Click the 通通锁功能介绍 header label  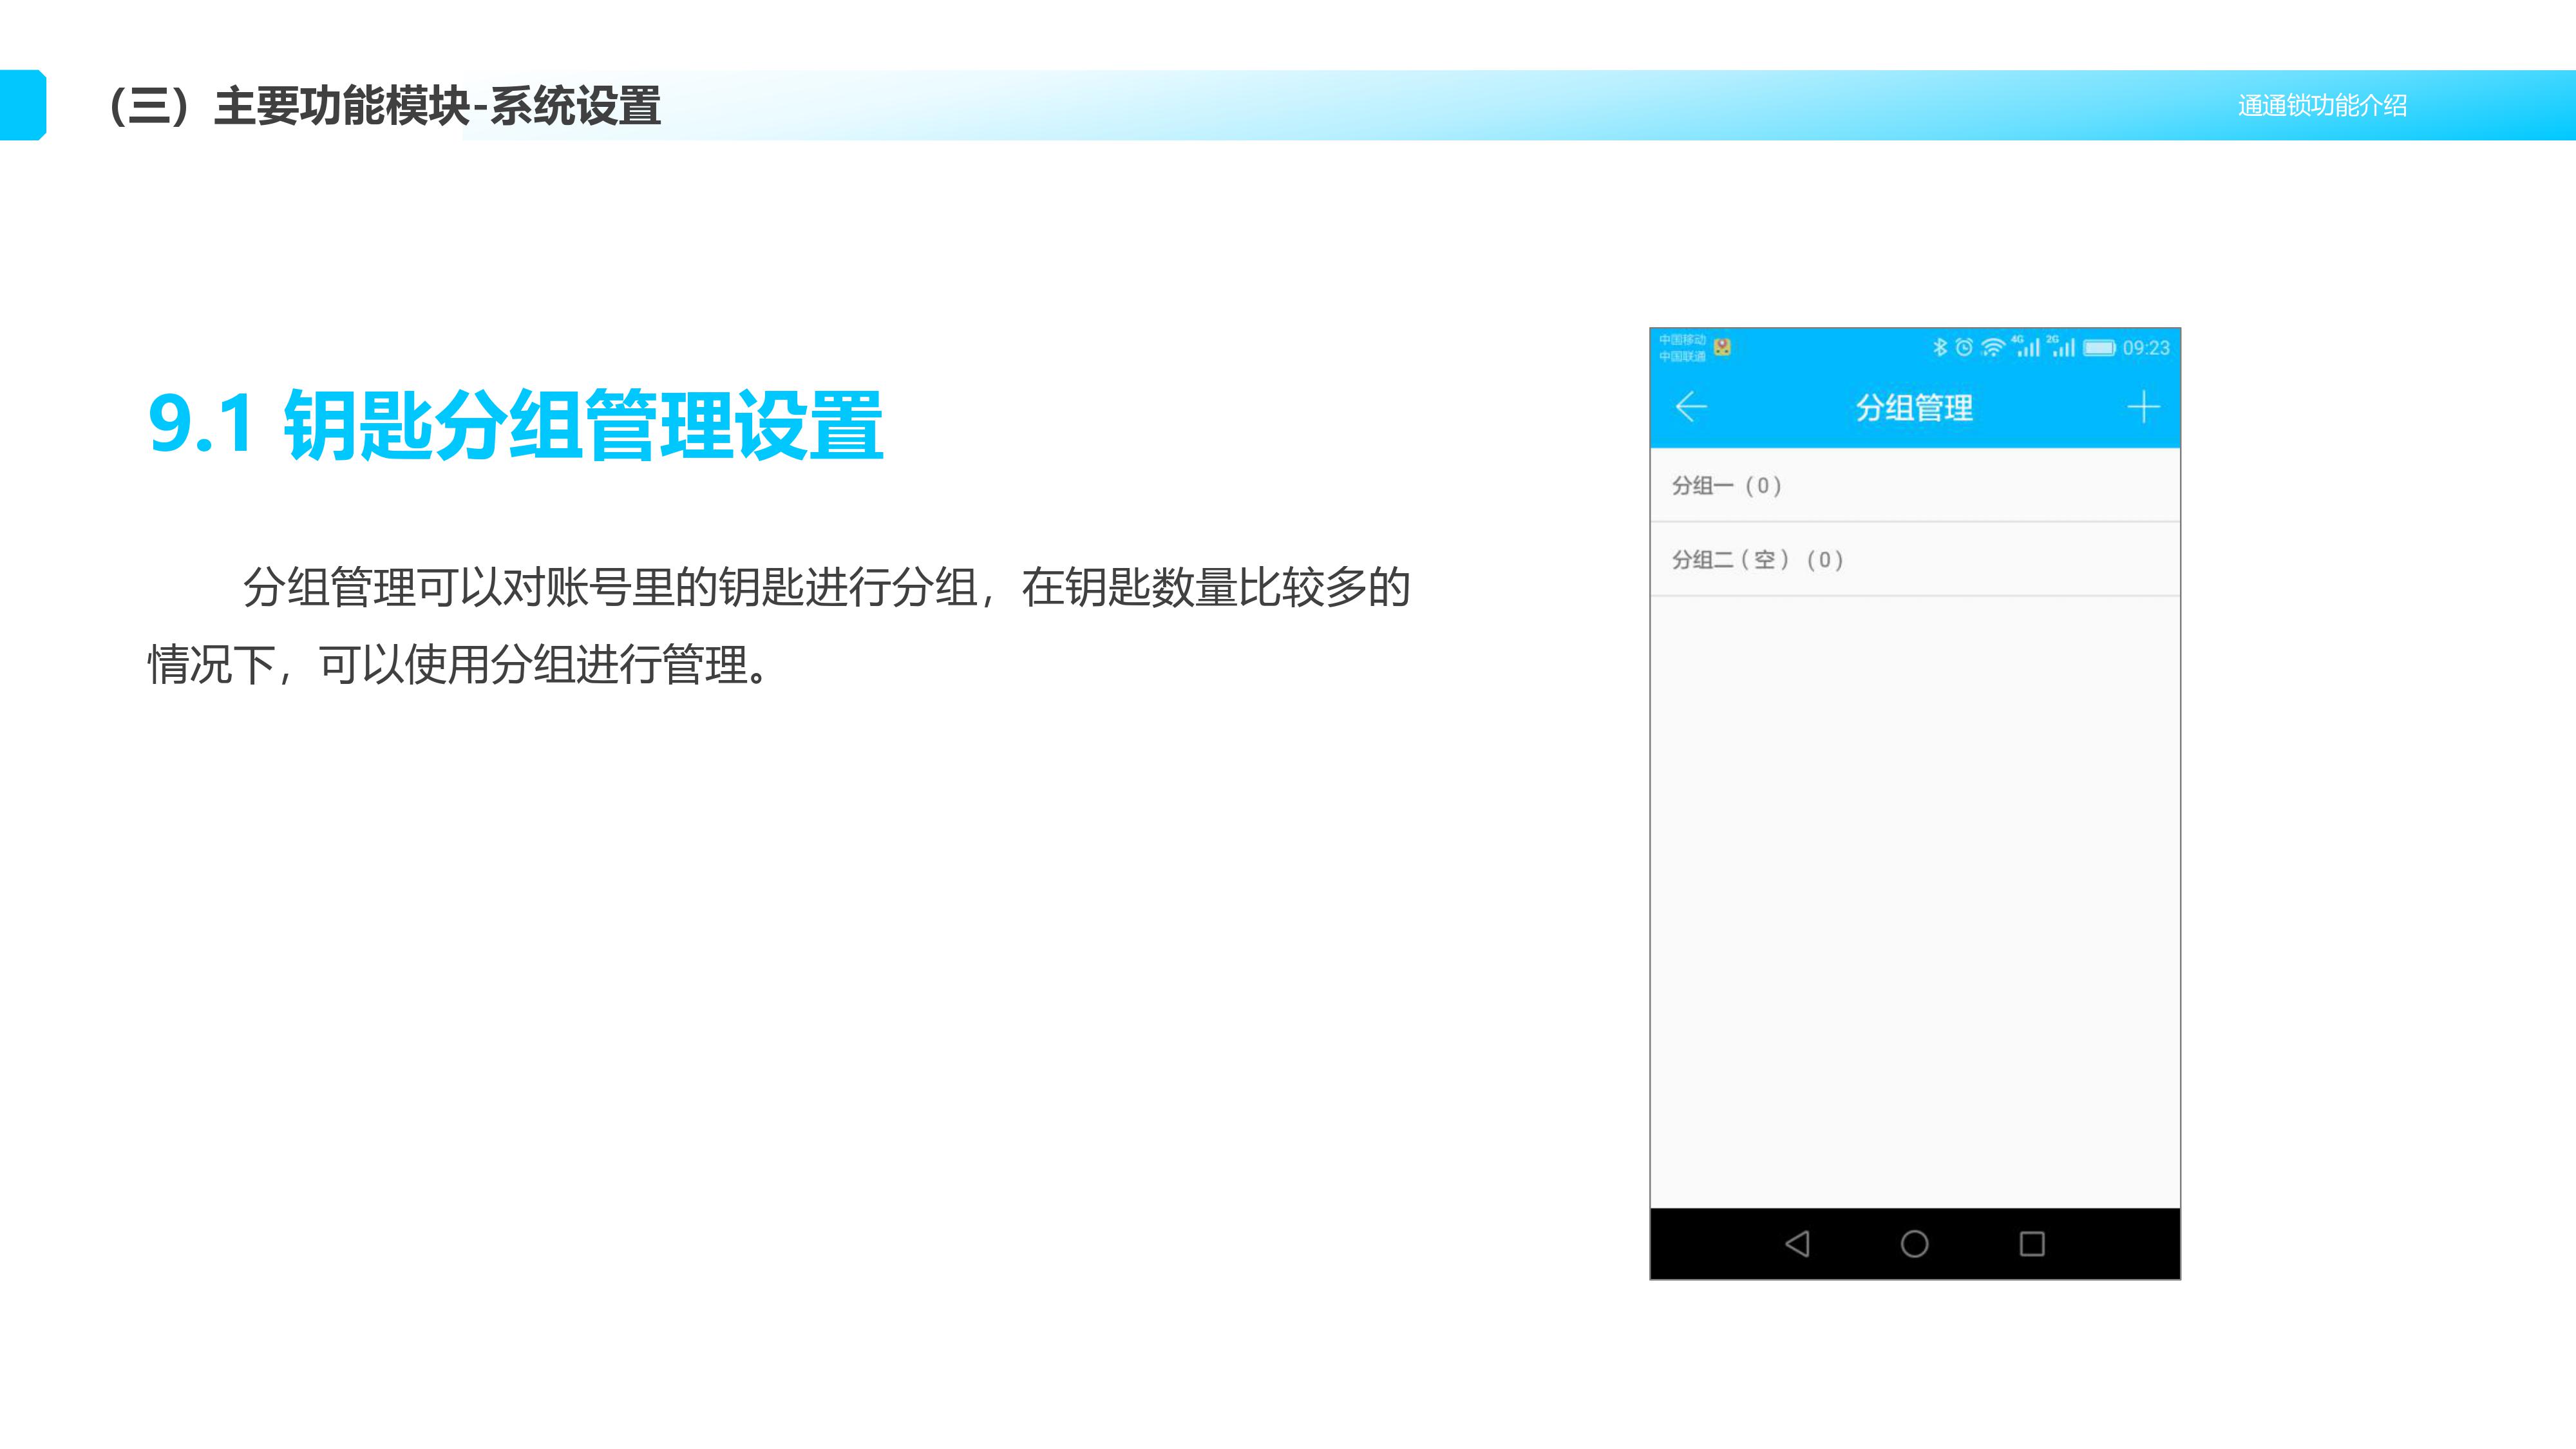(2322, 105)
